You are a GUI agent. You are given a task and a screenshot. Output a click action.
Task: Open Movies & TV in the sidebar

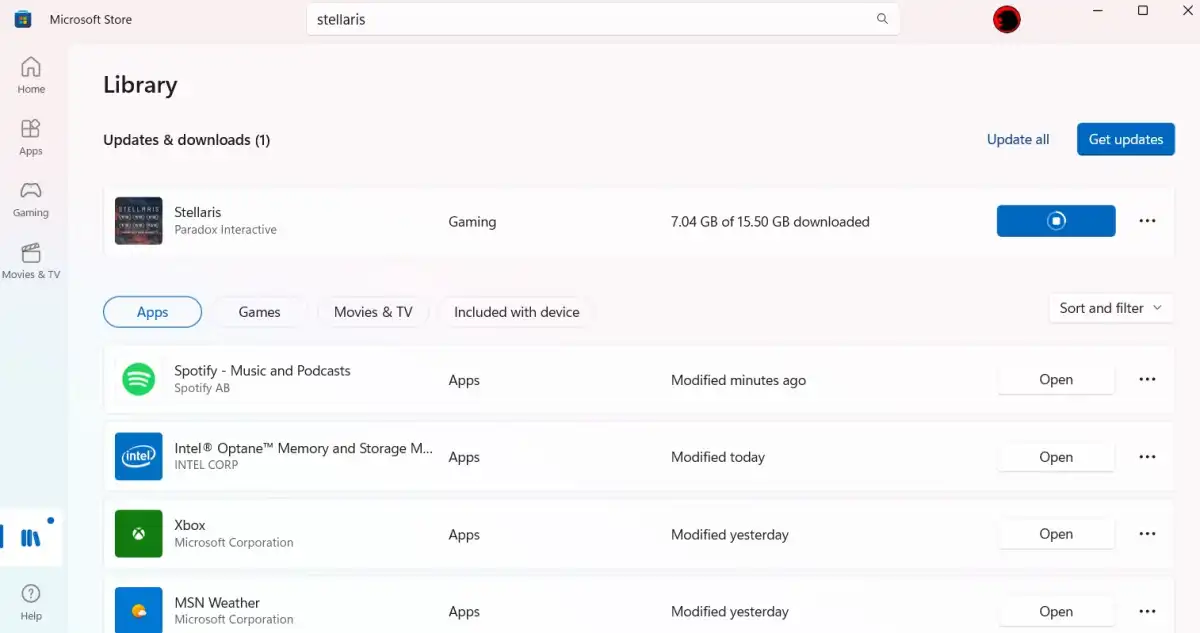(x=31, y=261)
